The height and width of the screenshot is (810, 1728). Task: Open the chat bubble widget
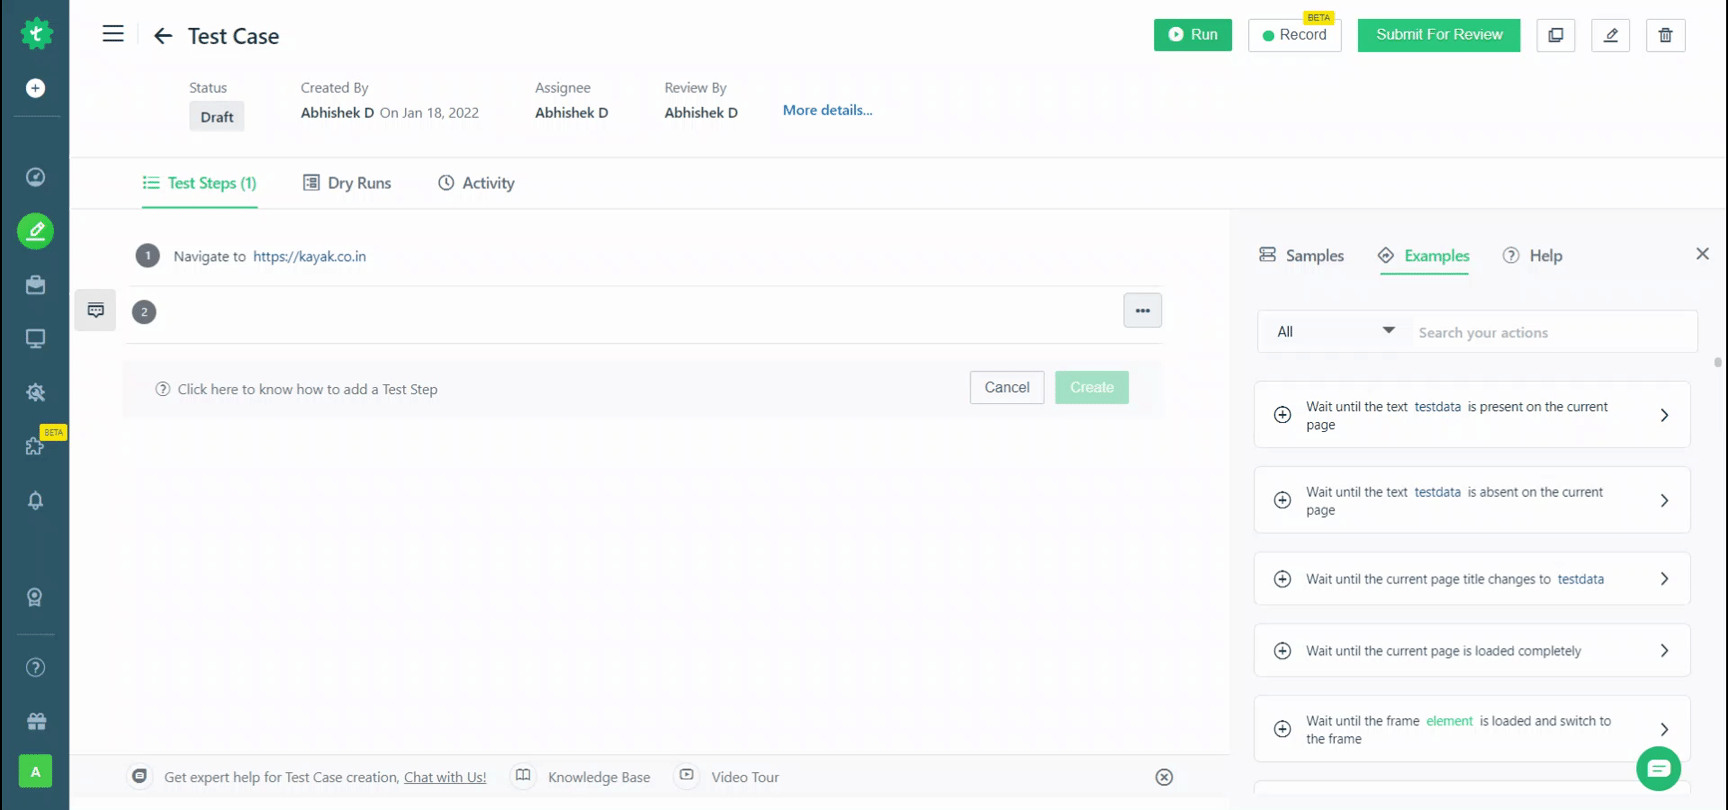point(1659,768)
